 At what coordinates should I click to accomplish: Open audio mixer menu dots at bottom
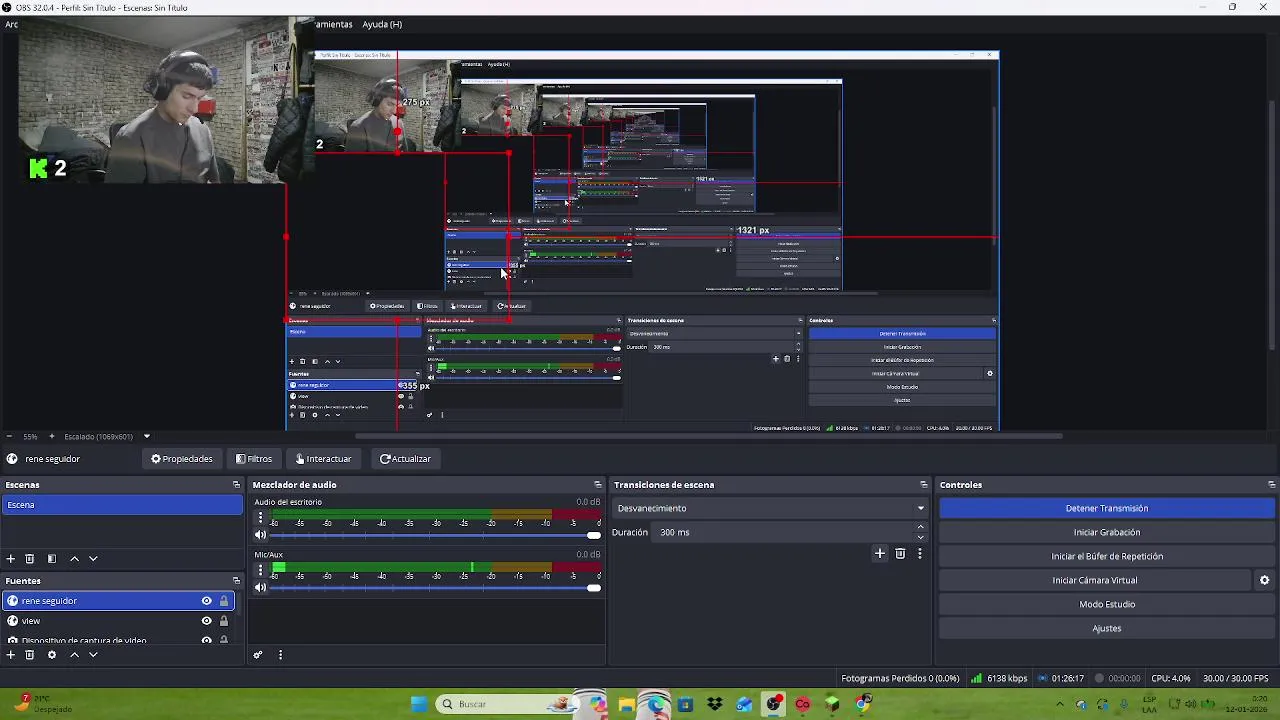point(280,655)
